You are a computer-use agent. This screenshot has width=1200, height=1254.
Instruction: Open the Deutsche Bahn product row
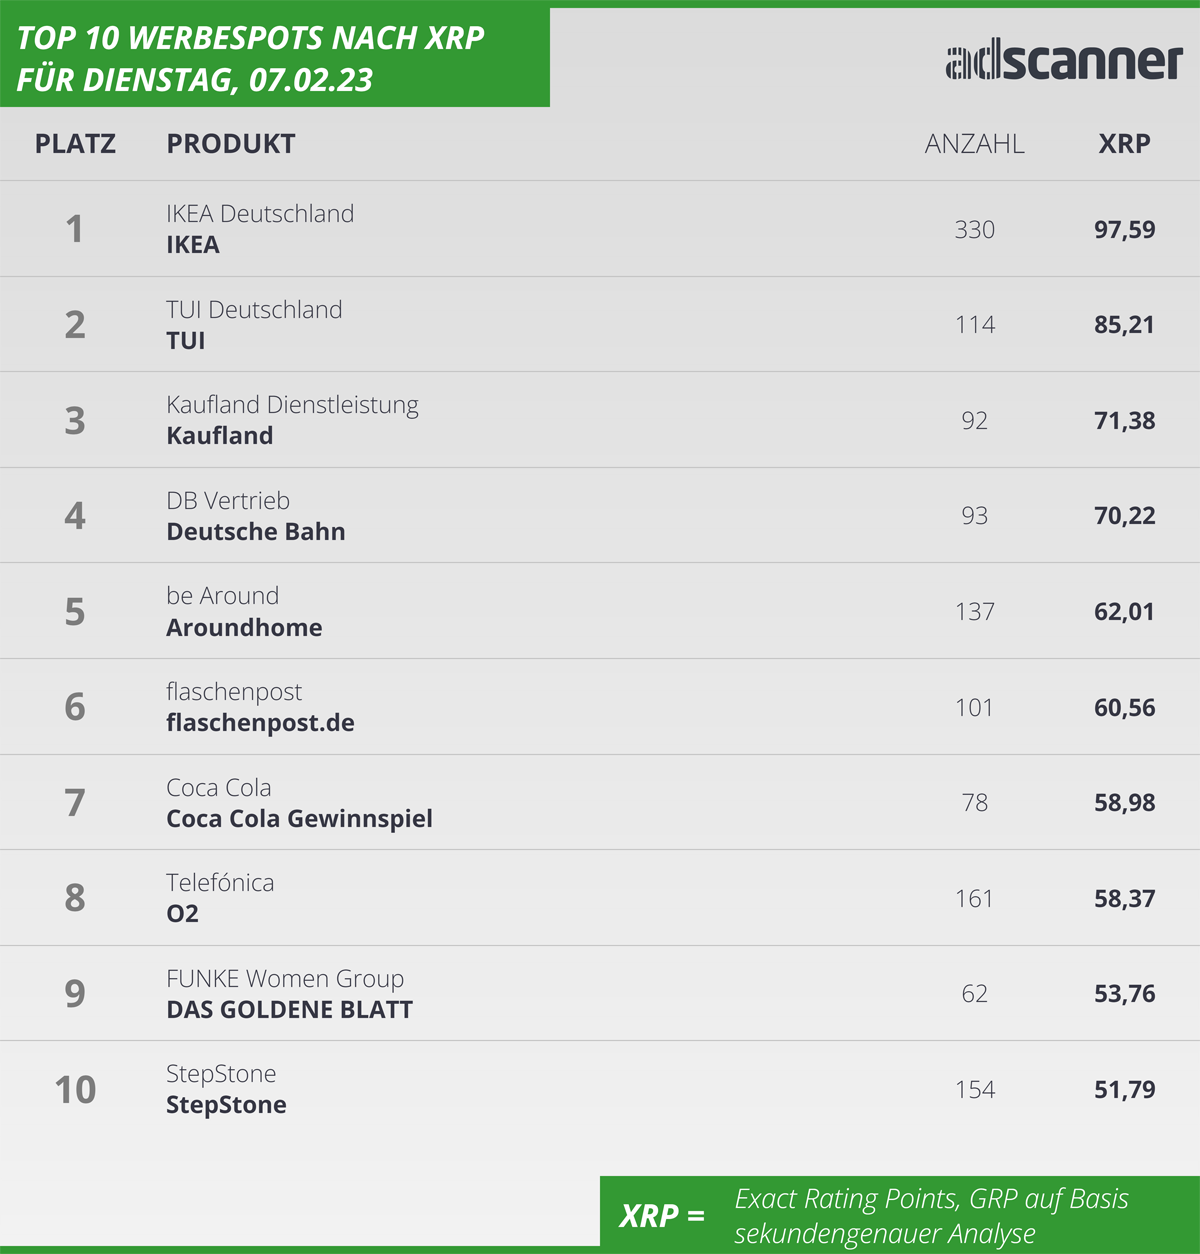600,516
